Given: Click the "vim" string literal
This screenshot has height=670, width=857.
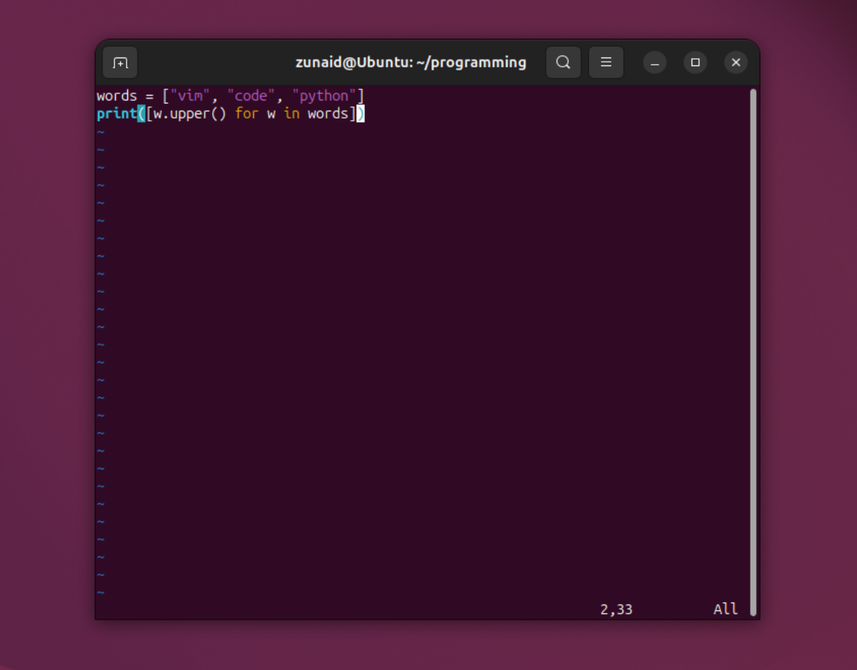Looking at the screenshot, I should point(190,96).
